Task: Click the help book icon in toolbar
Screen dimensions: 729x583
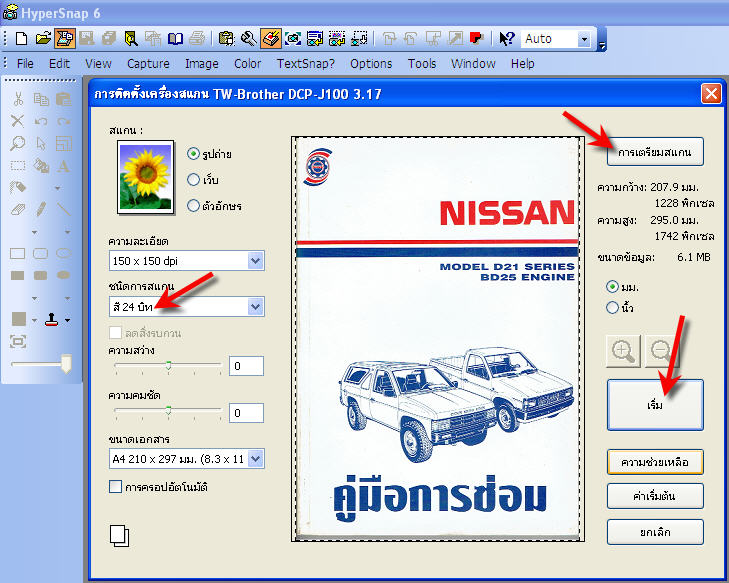Action: tap(175, 39)
